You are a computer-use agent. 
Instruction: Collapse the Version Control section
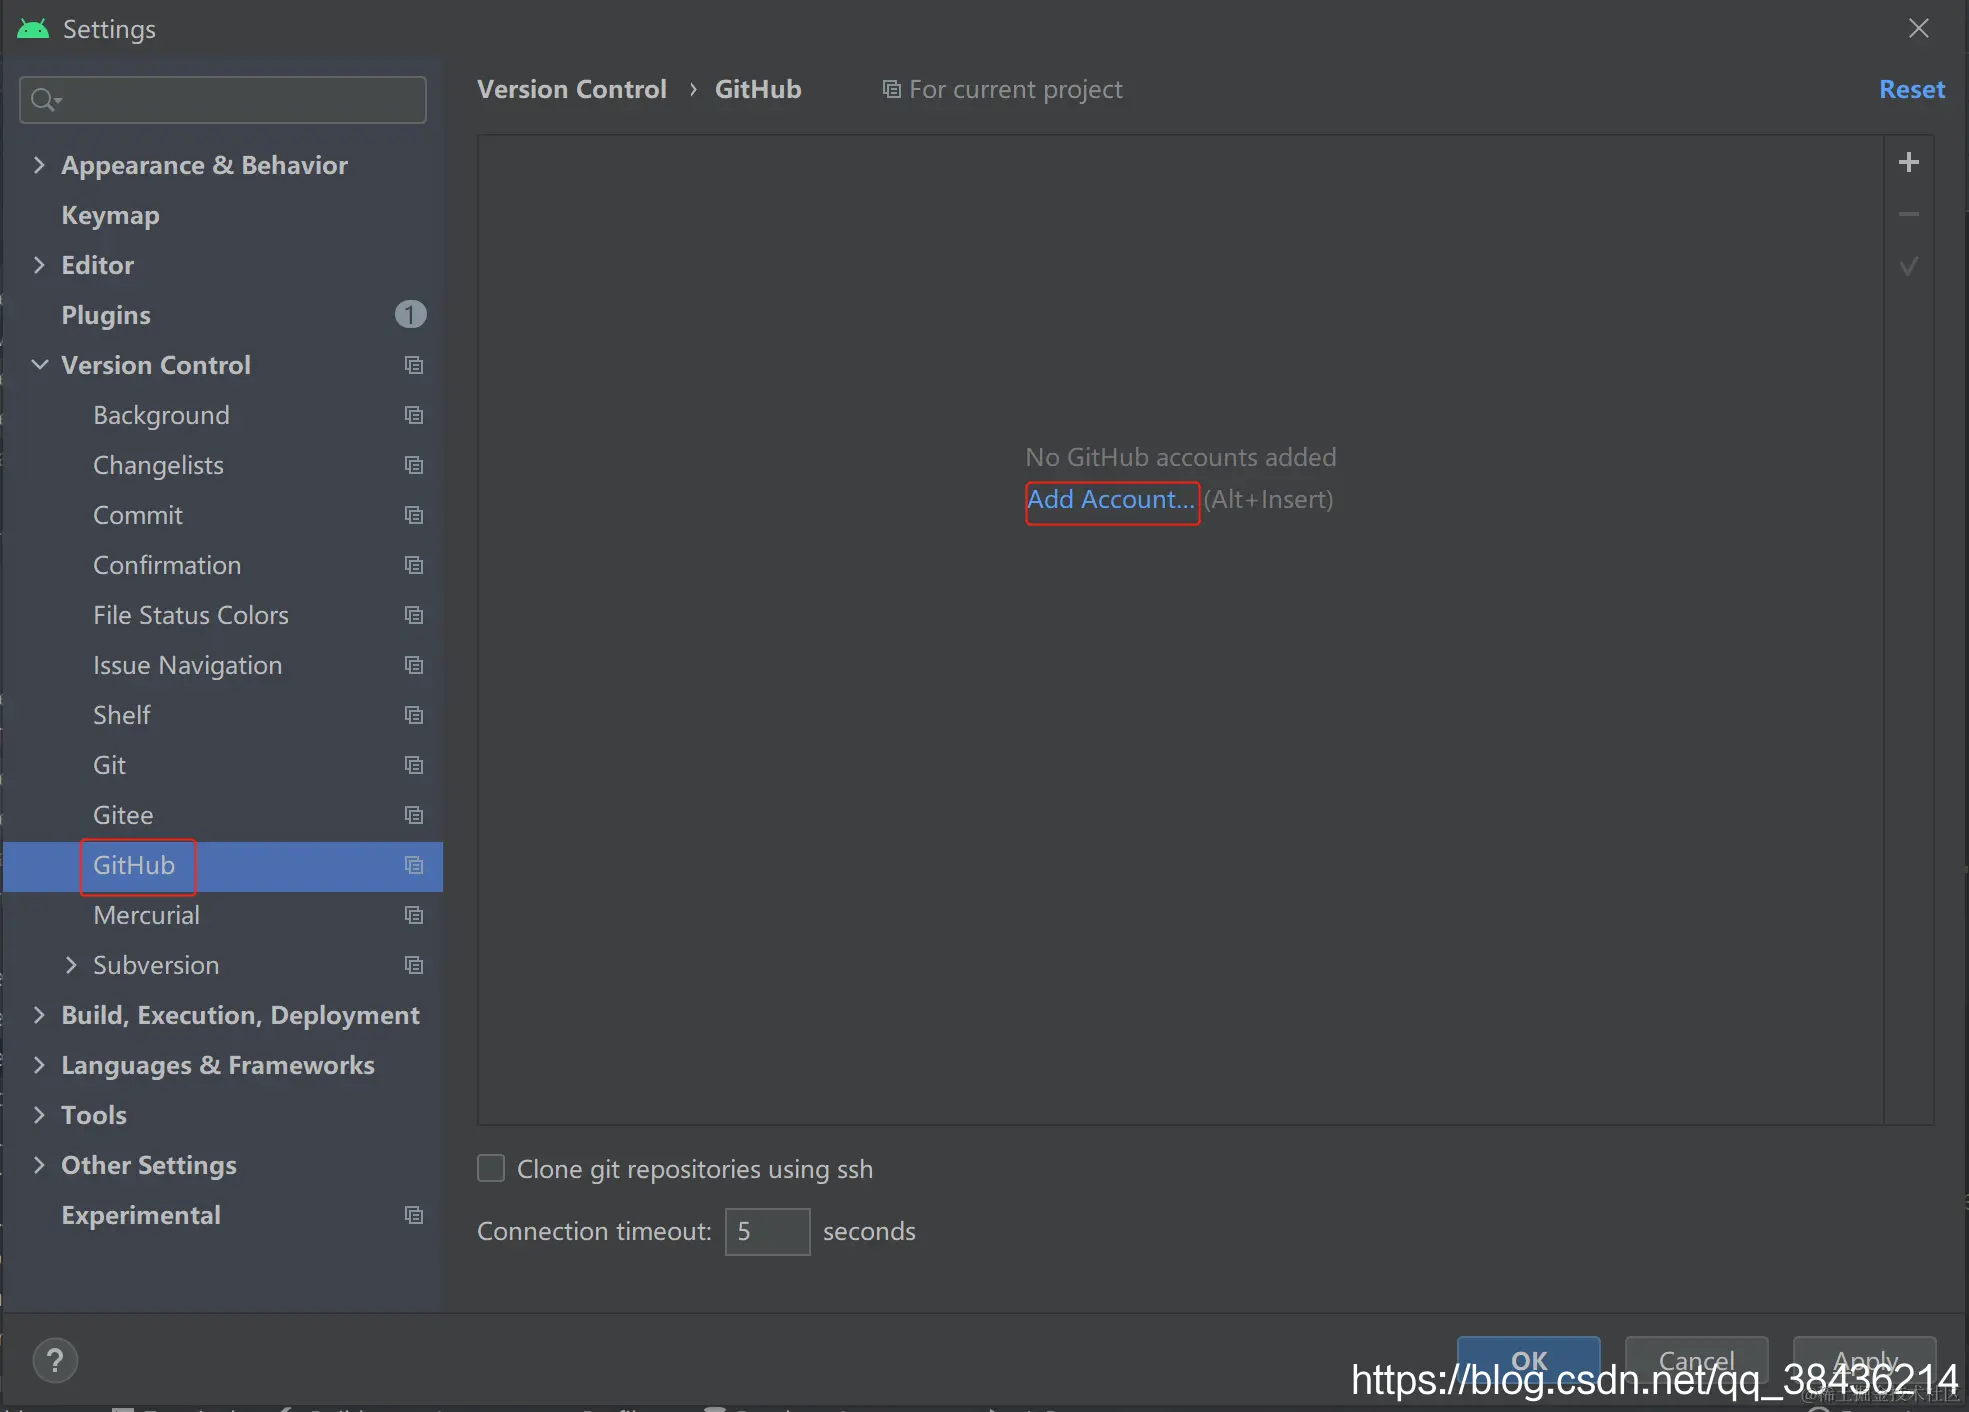point(40,365)
